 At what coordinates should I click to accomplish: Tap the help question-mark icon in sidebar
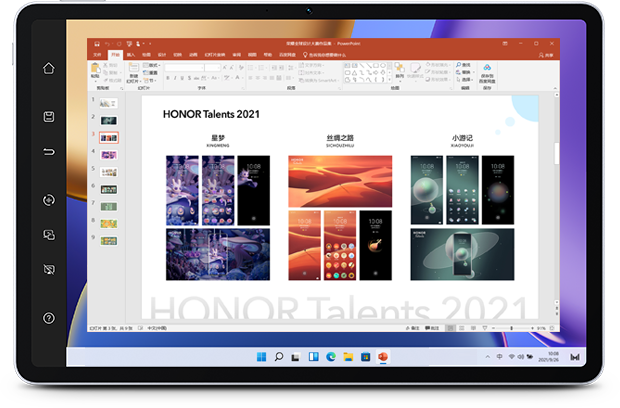(49, 318)
